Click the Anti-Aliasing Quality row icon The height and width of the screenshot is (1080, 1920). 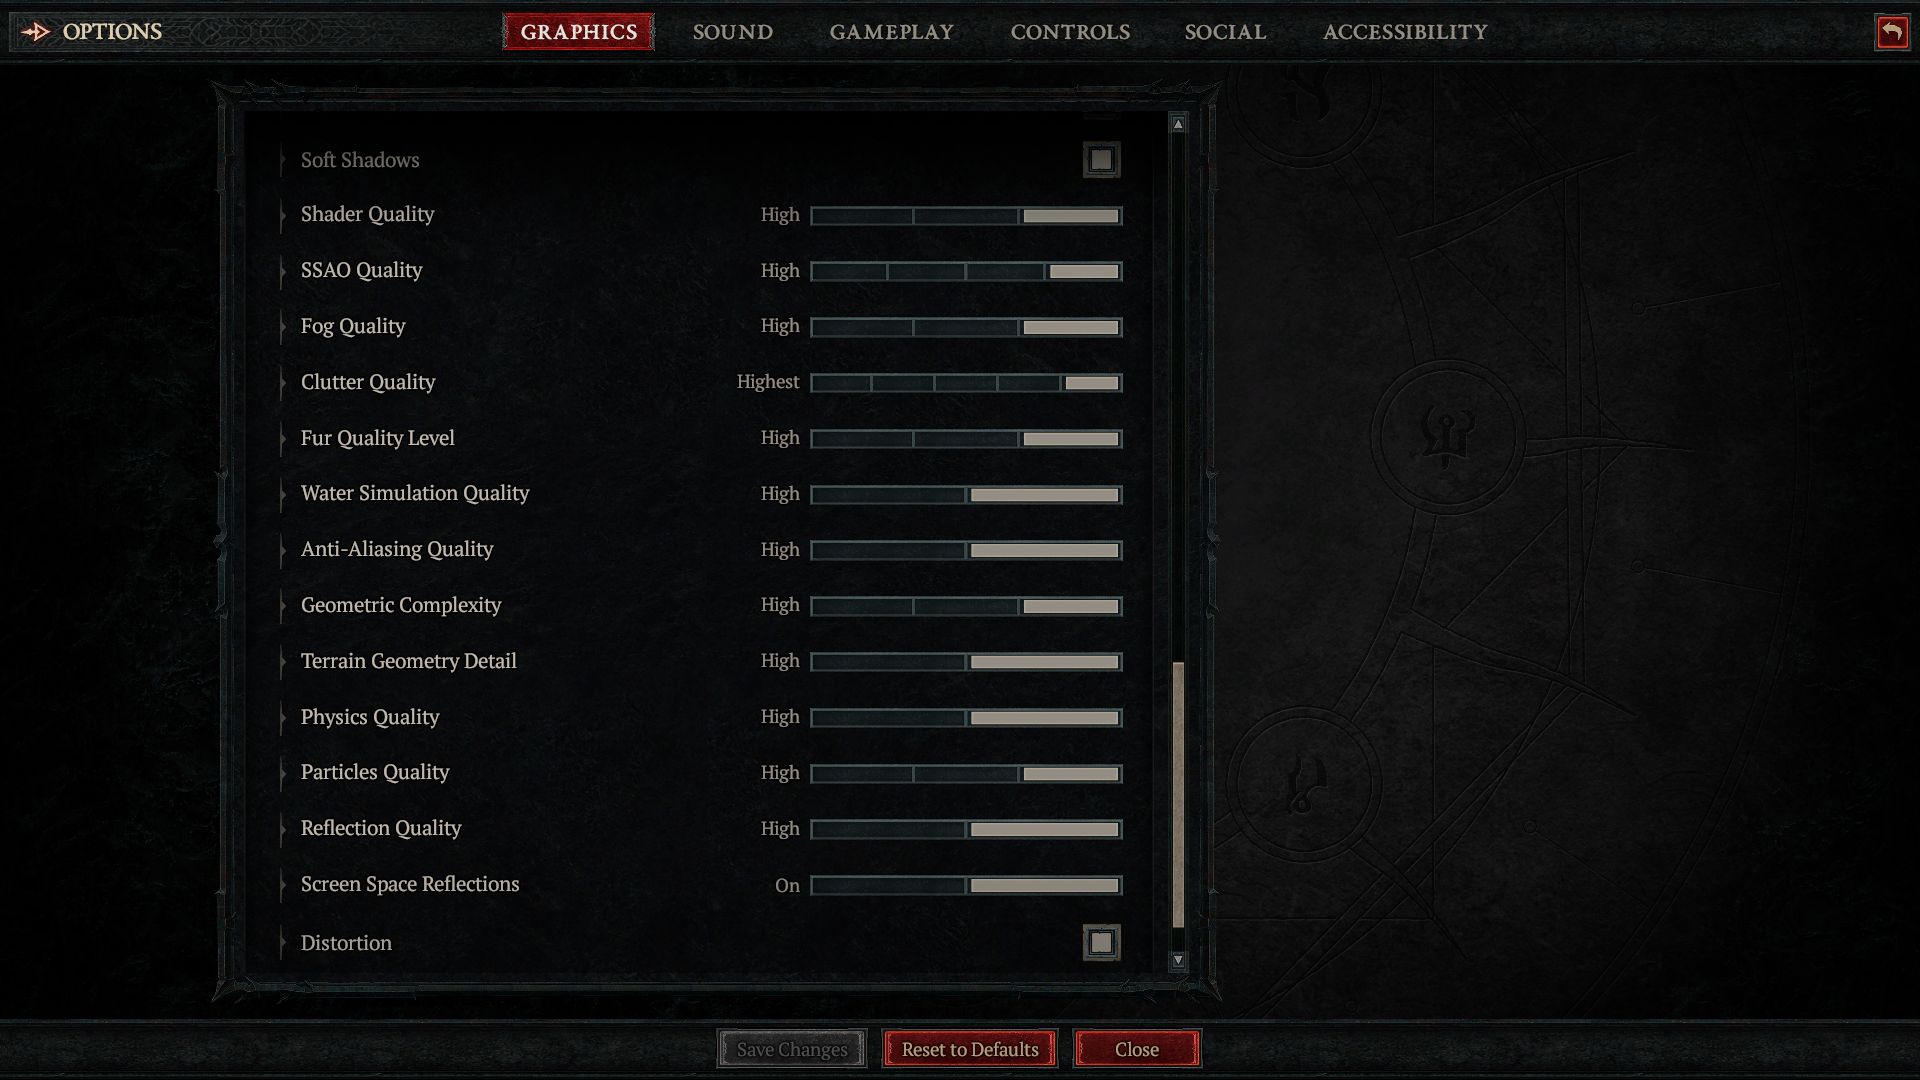(281, 549)
